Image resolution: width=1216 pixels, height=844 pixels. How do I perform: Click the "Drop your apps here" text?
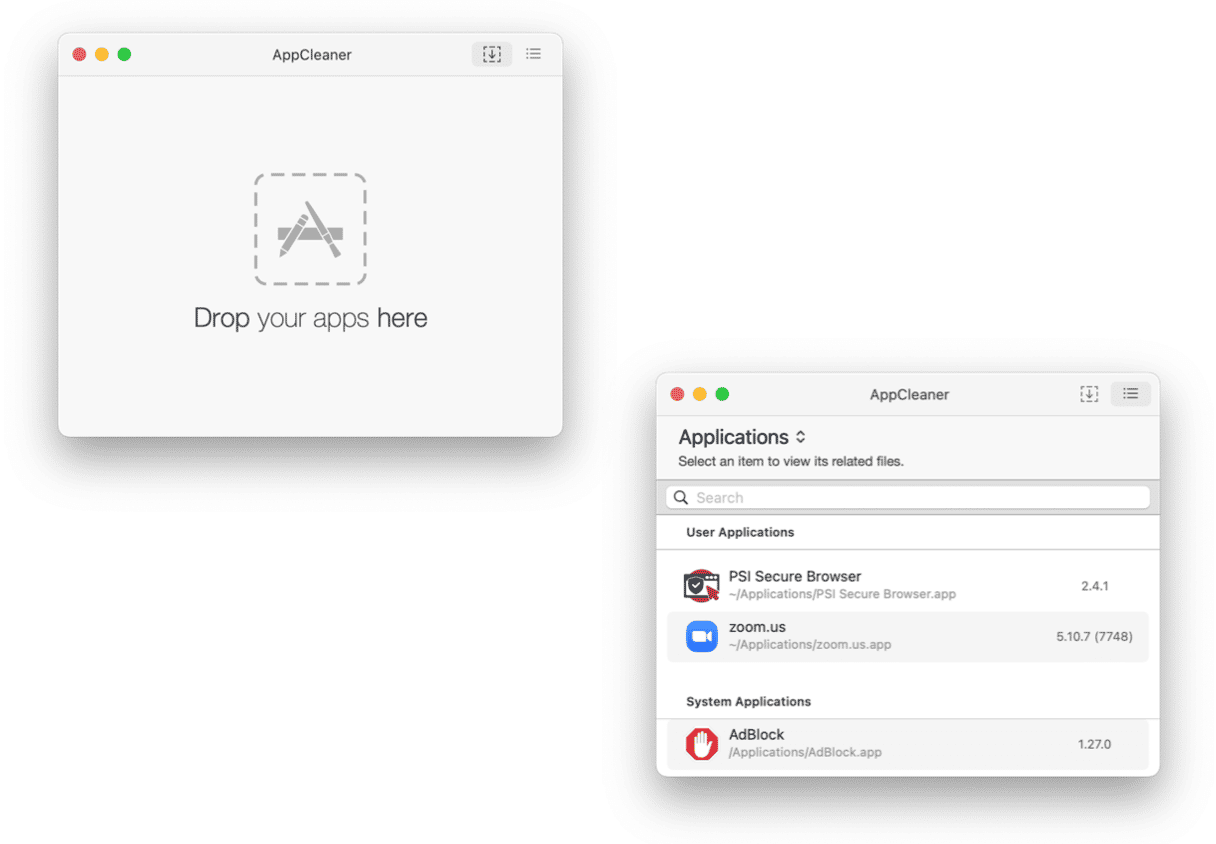point(310,318)
